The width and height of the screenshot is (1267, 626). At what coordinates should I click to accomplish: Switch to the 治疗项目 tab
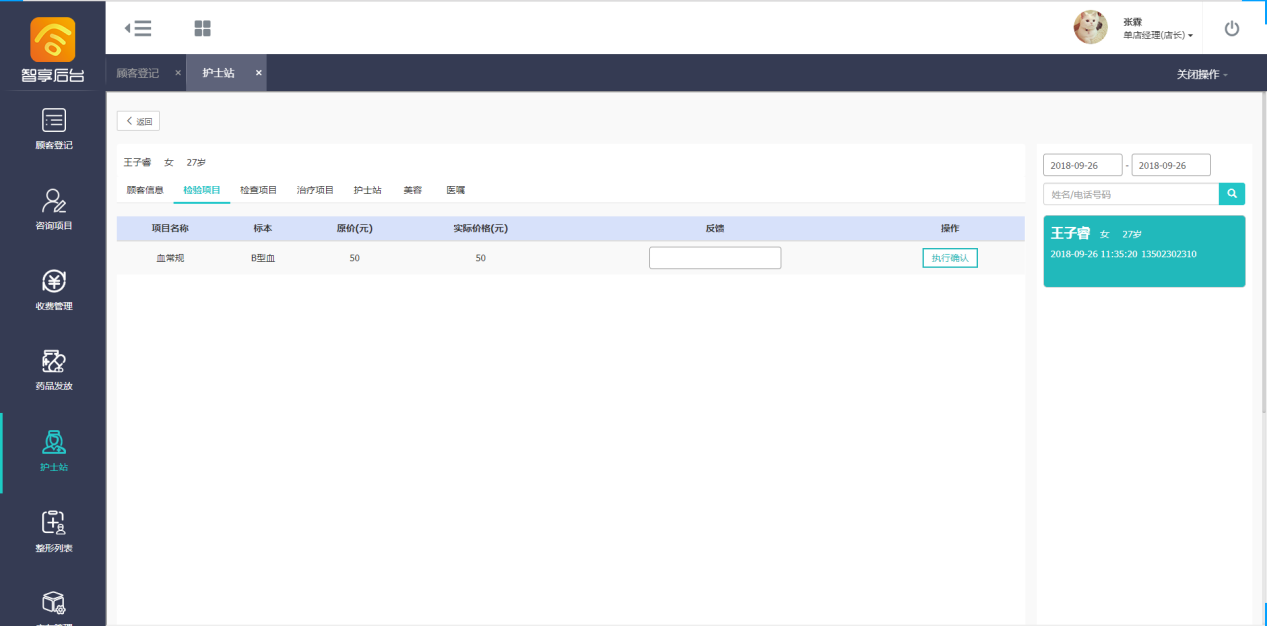pos(315,189)
